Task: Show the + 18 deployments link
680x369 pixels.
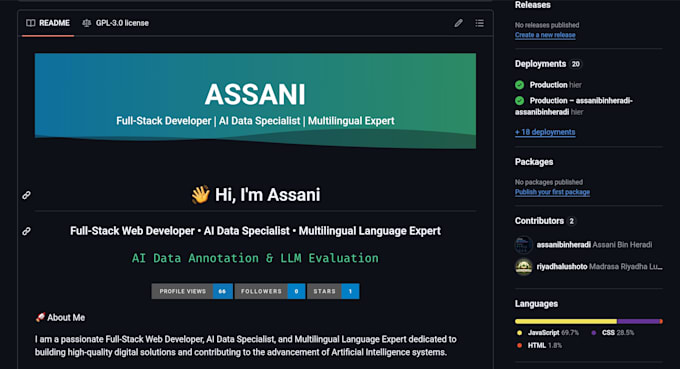Action: [x=545, y=132]
